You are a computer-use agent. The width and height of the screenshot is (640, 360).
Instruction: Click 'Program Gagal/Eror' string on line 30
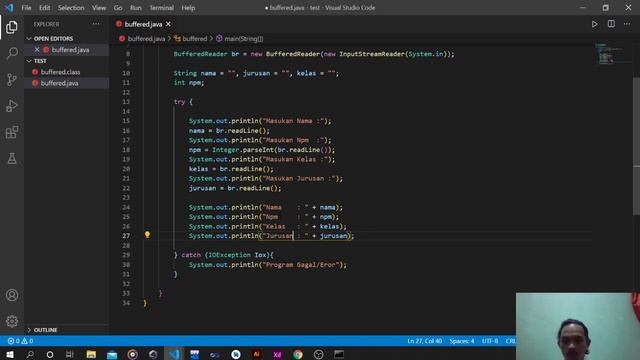(301, 265)
